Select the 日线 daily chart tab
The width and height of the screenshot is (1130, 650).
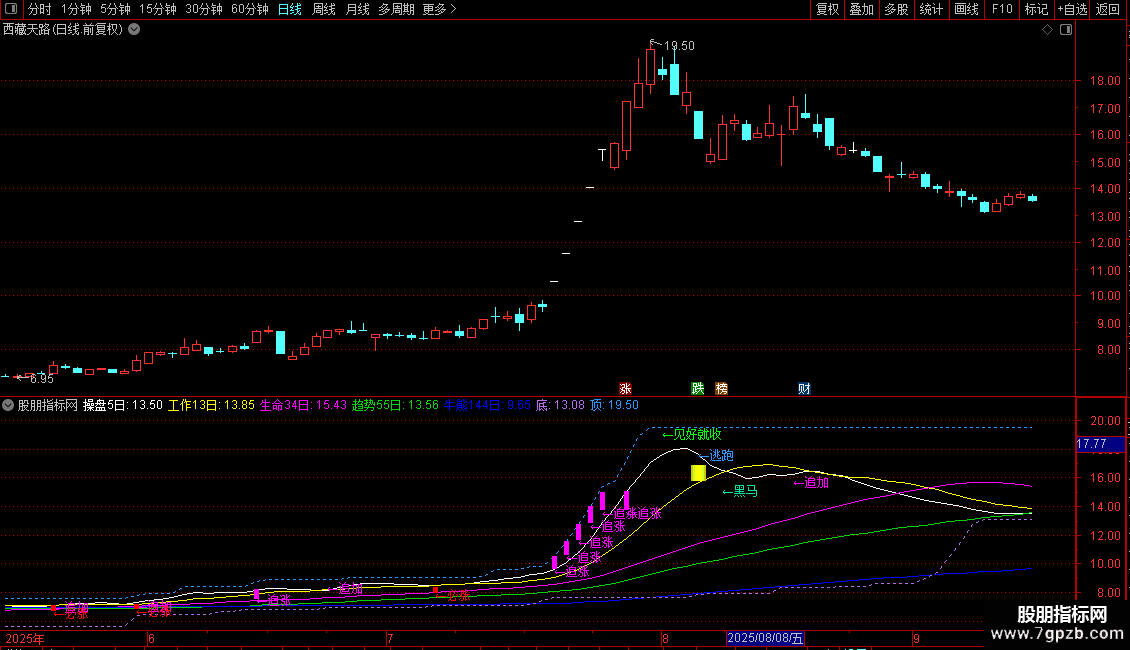[290, 9]
